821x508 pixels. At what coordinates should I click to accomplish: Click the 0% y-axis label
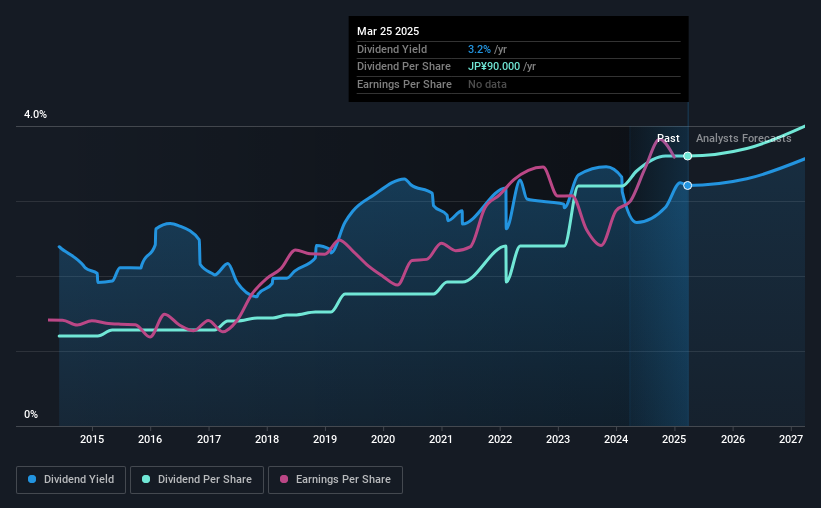click(x=31, y=414)
